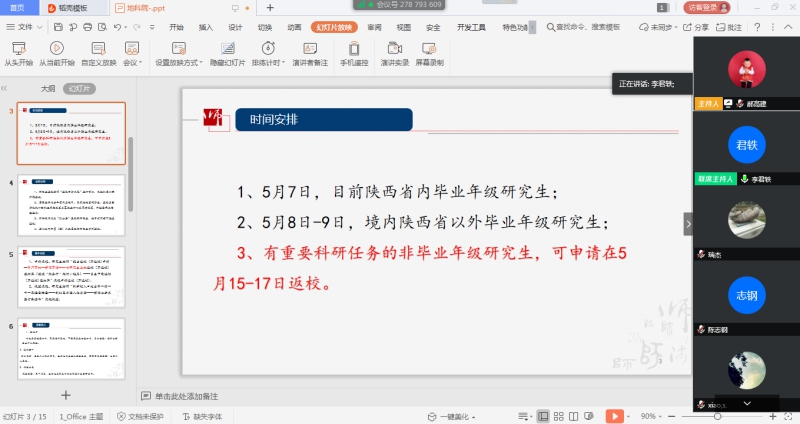Start 屏幕录制 screen recording

point(430,52)
